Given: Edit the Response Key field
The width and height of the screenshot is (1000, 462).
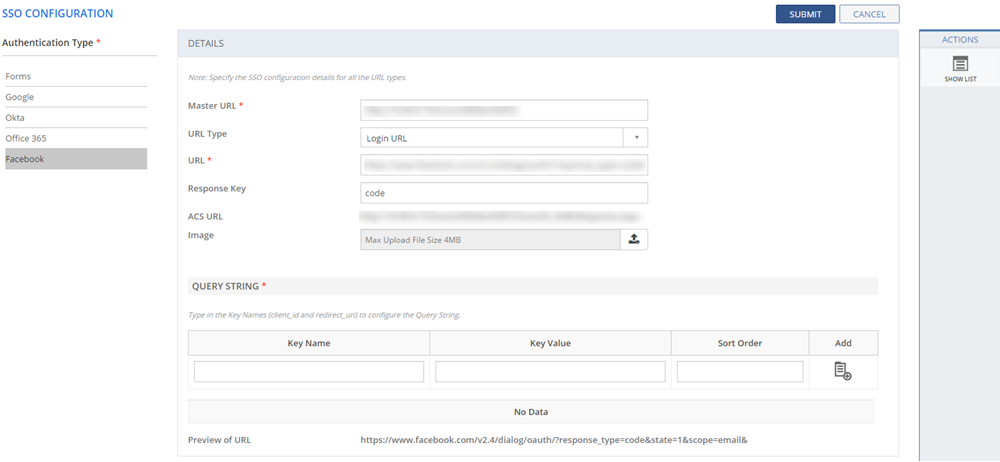Looking at the screenshot, I should pos(504,192).
